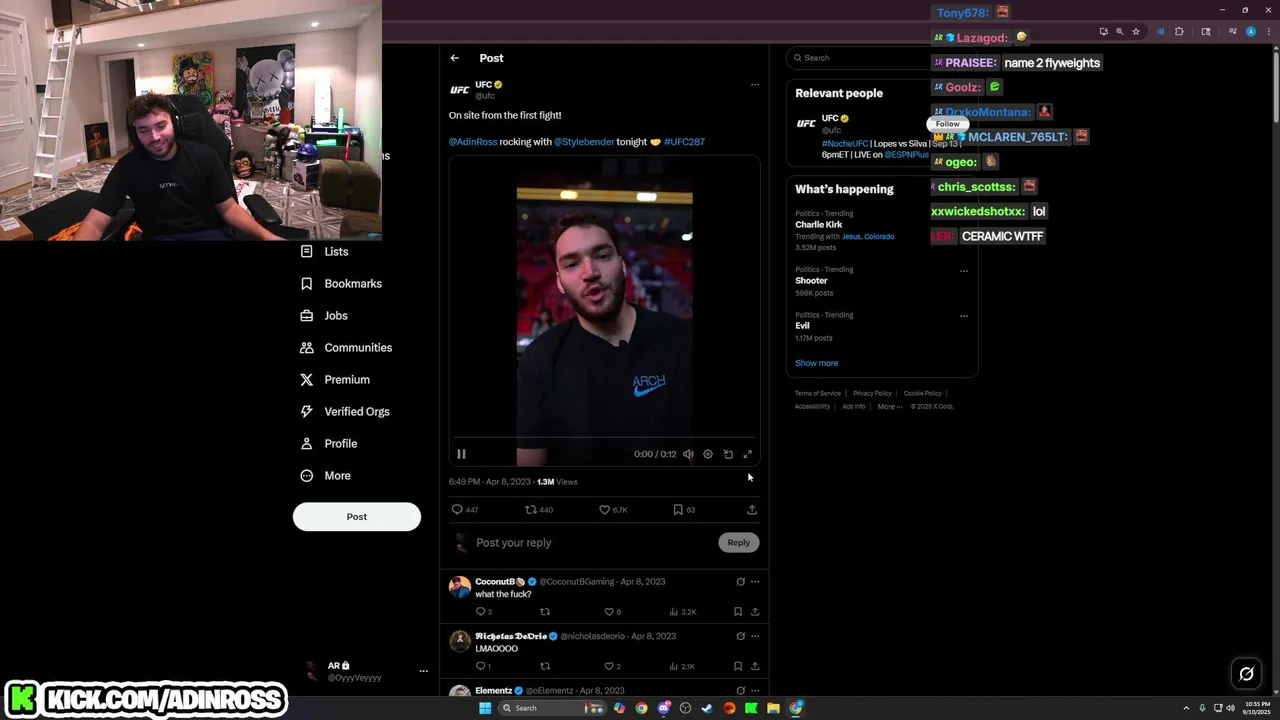Open CoconutB reply more options
This screenshot has height=720, width=1280.
tap(755, 582)
